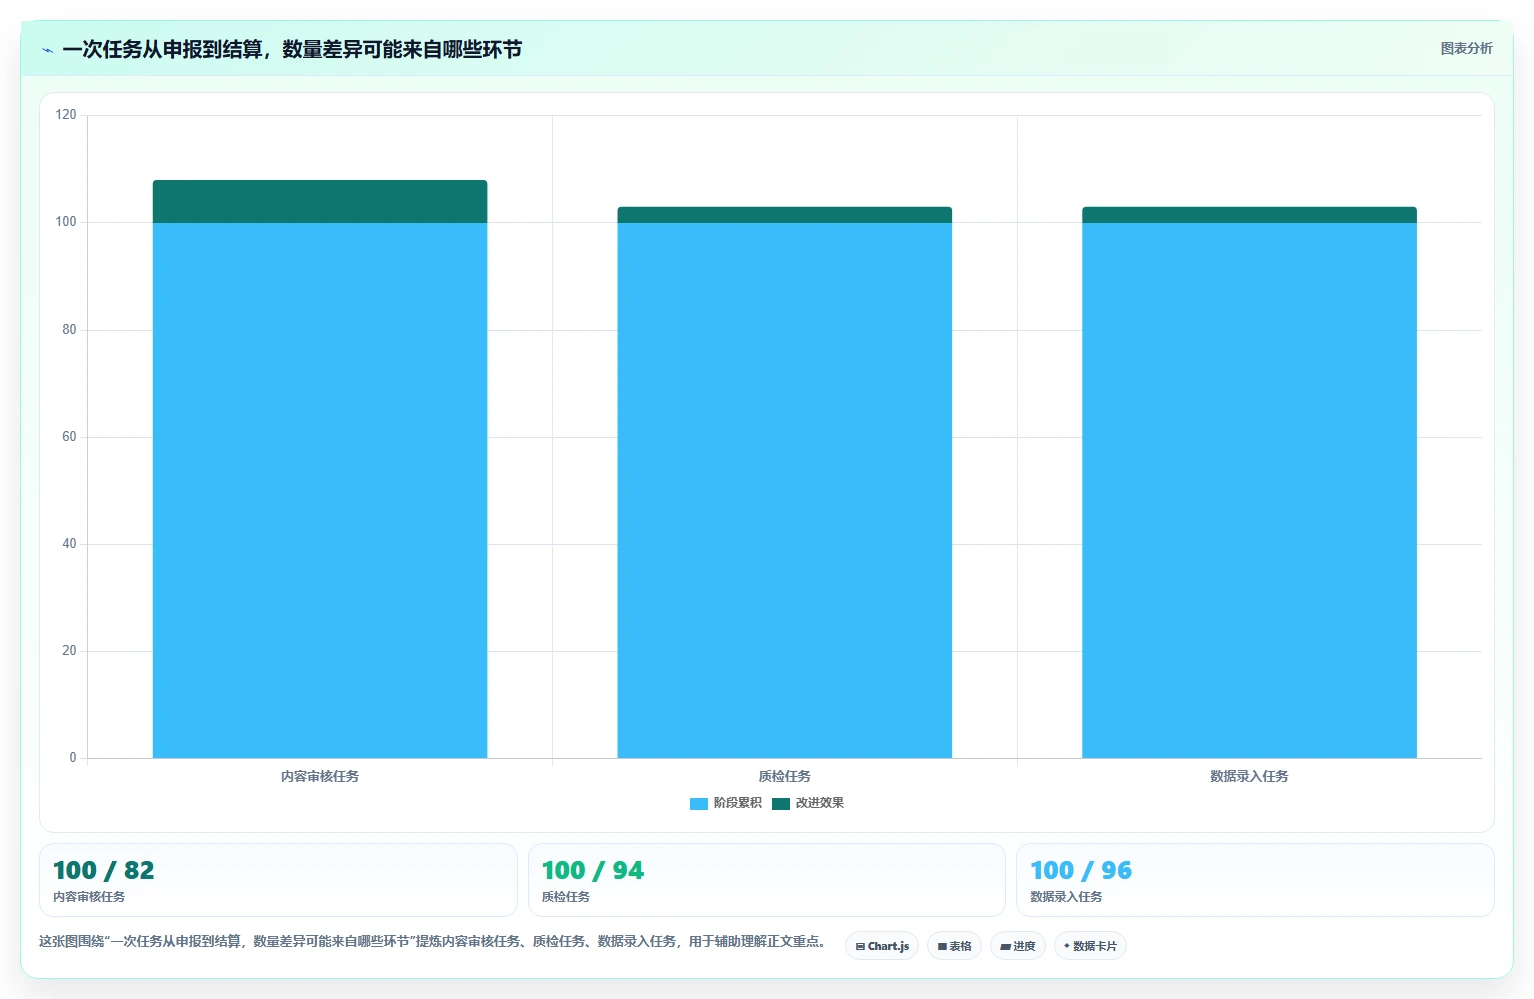
Task: Click the y-axis value 20
Action: click(69, 651)
